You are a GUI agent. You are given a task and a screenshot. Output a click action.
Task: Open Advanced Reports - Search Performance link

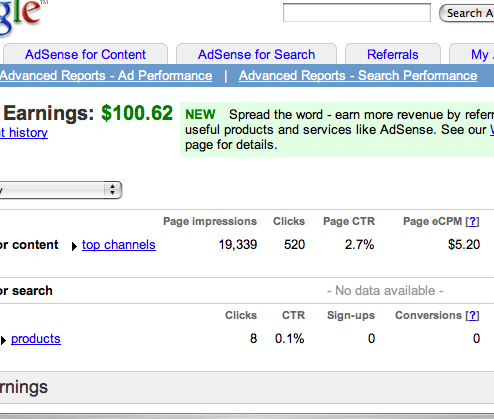click(358, 76)
